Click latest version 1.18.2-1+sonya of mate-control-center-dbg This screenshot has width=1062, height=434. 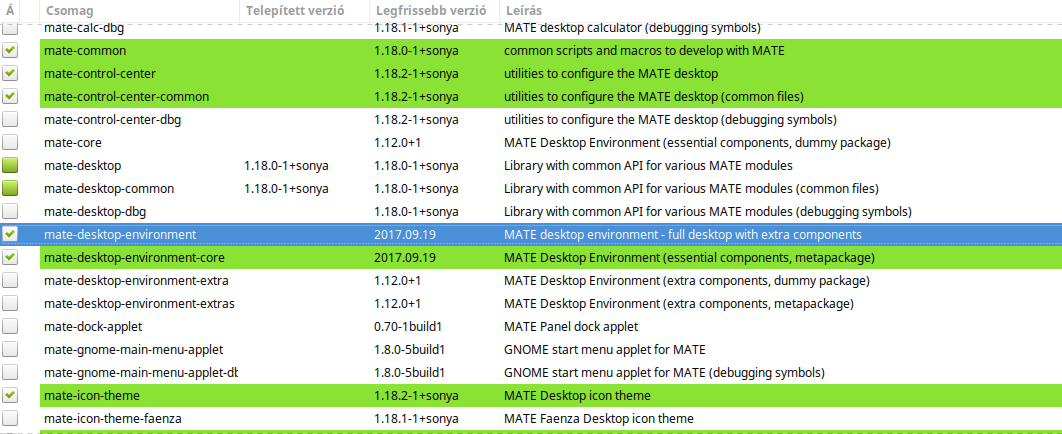(417, 120)
